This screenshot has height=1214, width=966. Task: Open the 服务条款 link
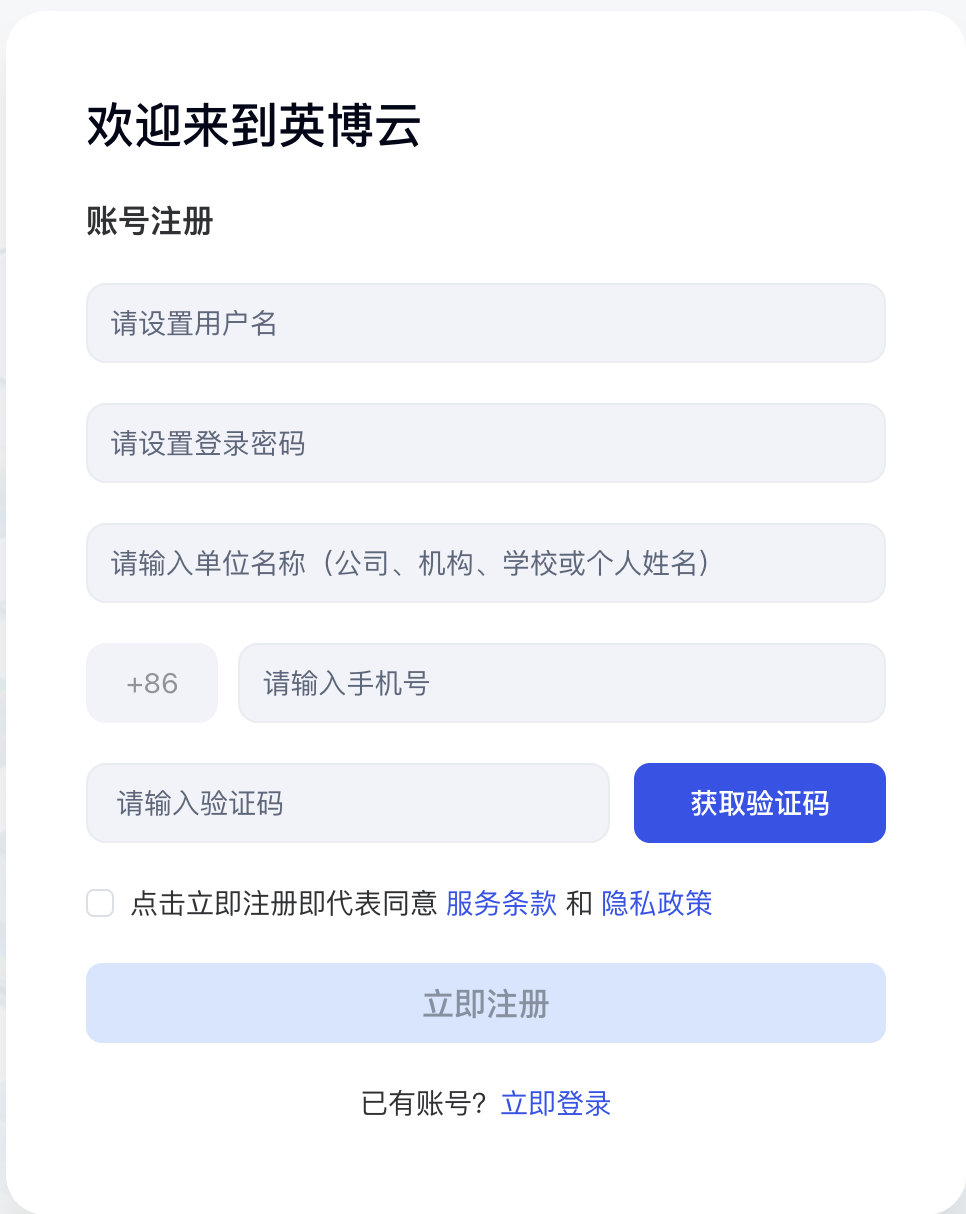pyautogui.click(x=501, y=904)
